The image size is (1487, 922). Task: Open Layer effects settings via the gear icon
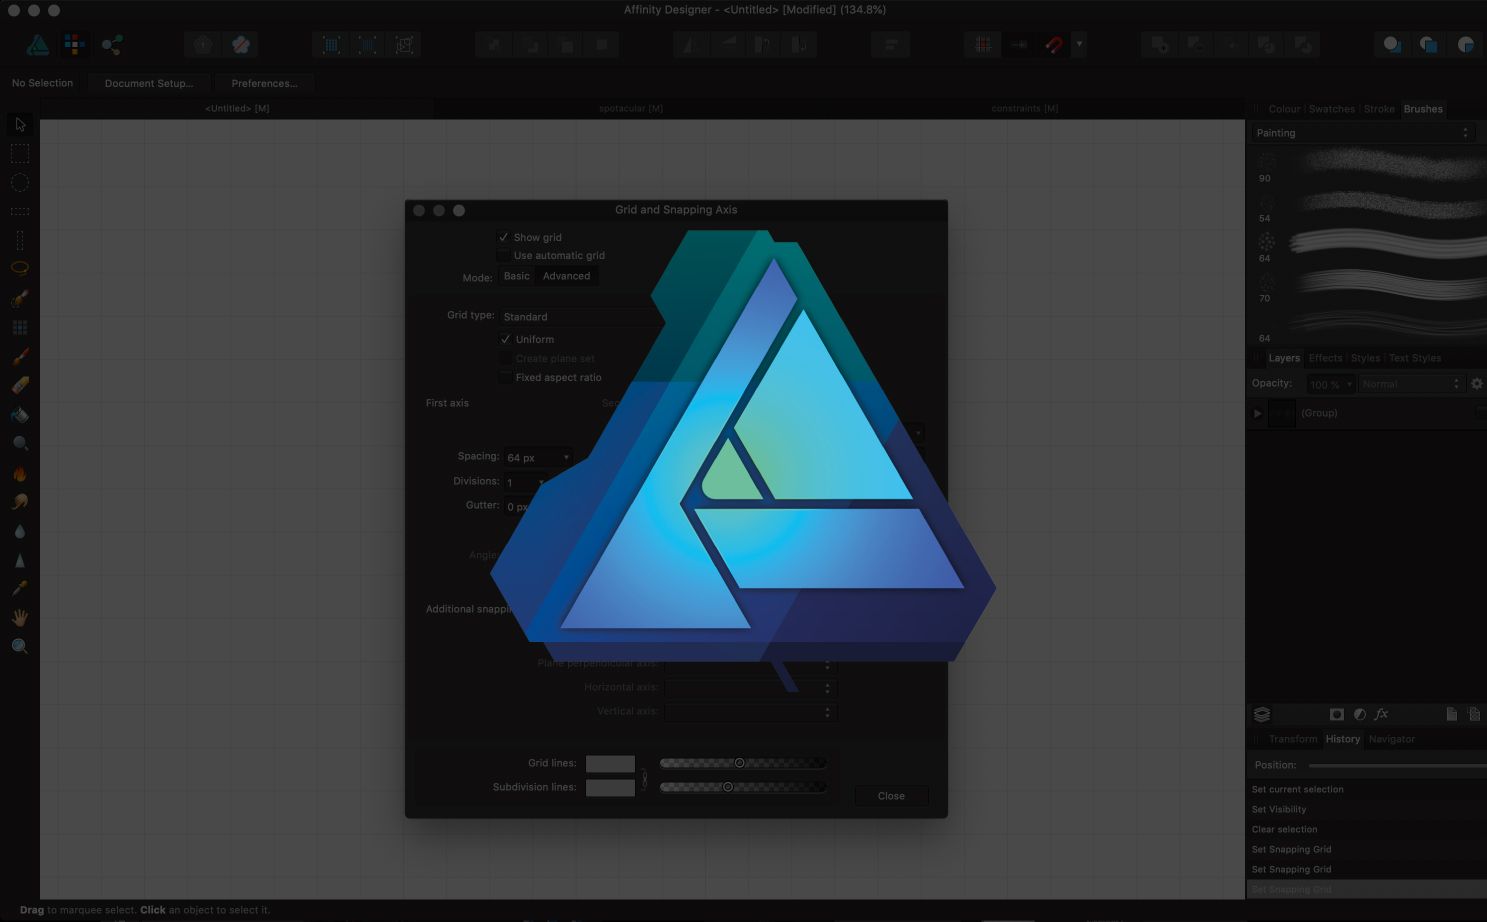(x=1477, y=383)
